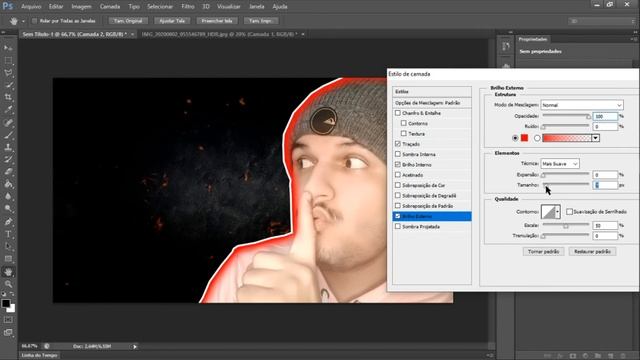Image resolution: width=640 pixels, height=360 pixels.
Task: Toggle Rolar por Todas as Janelas checkbox
Action: coord(34,20)
